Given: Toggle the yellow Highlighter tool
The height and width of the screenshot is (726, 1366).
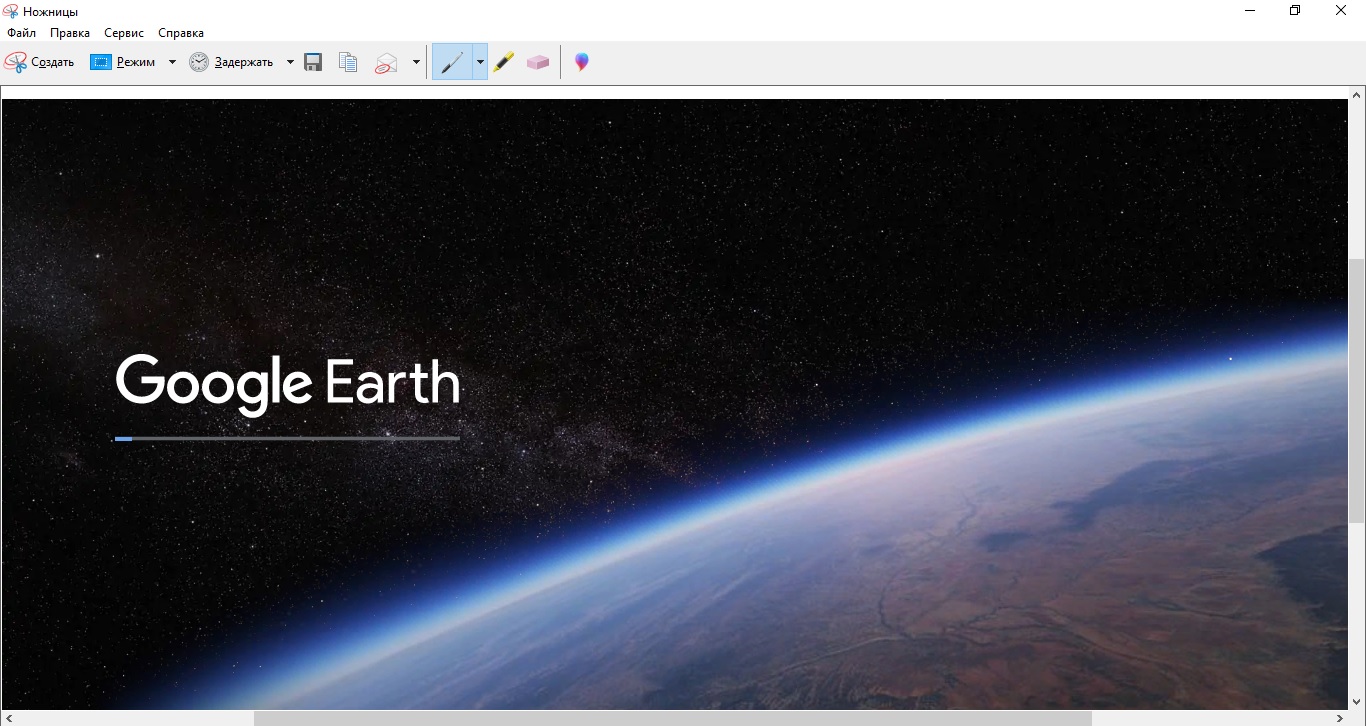Looking at the screenshot, I should tap(503, 62).
